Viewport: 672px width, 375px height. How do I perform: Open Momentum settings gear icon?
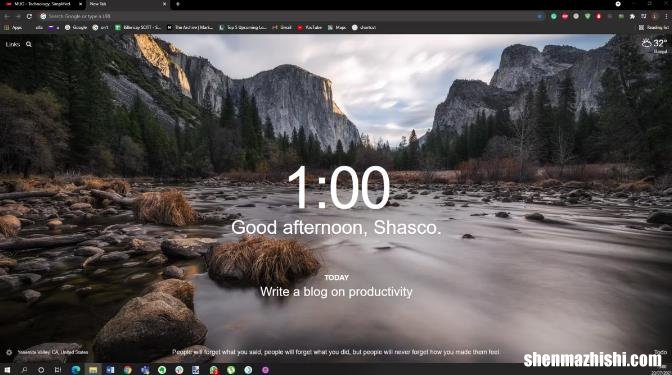tap(9, 353)
